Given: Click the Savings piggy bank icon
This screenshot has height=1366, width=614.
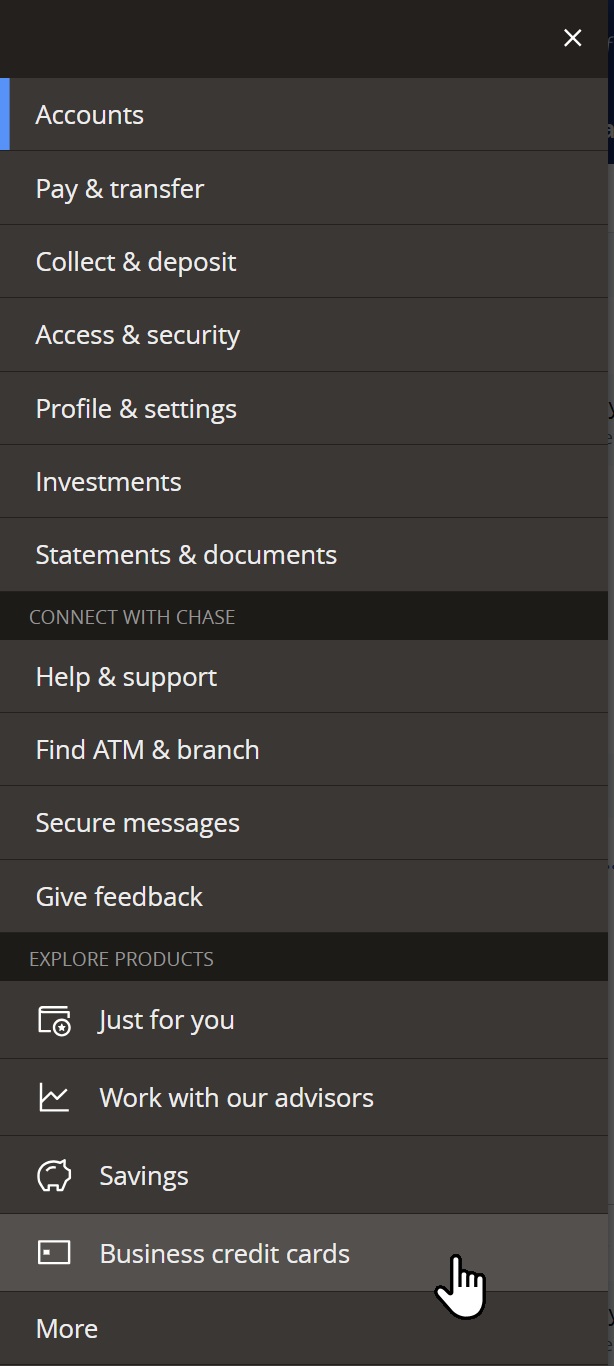Looking at the screenshot, I should tap(54, 1176).
